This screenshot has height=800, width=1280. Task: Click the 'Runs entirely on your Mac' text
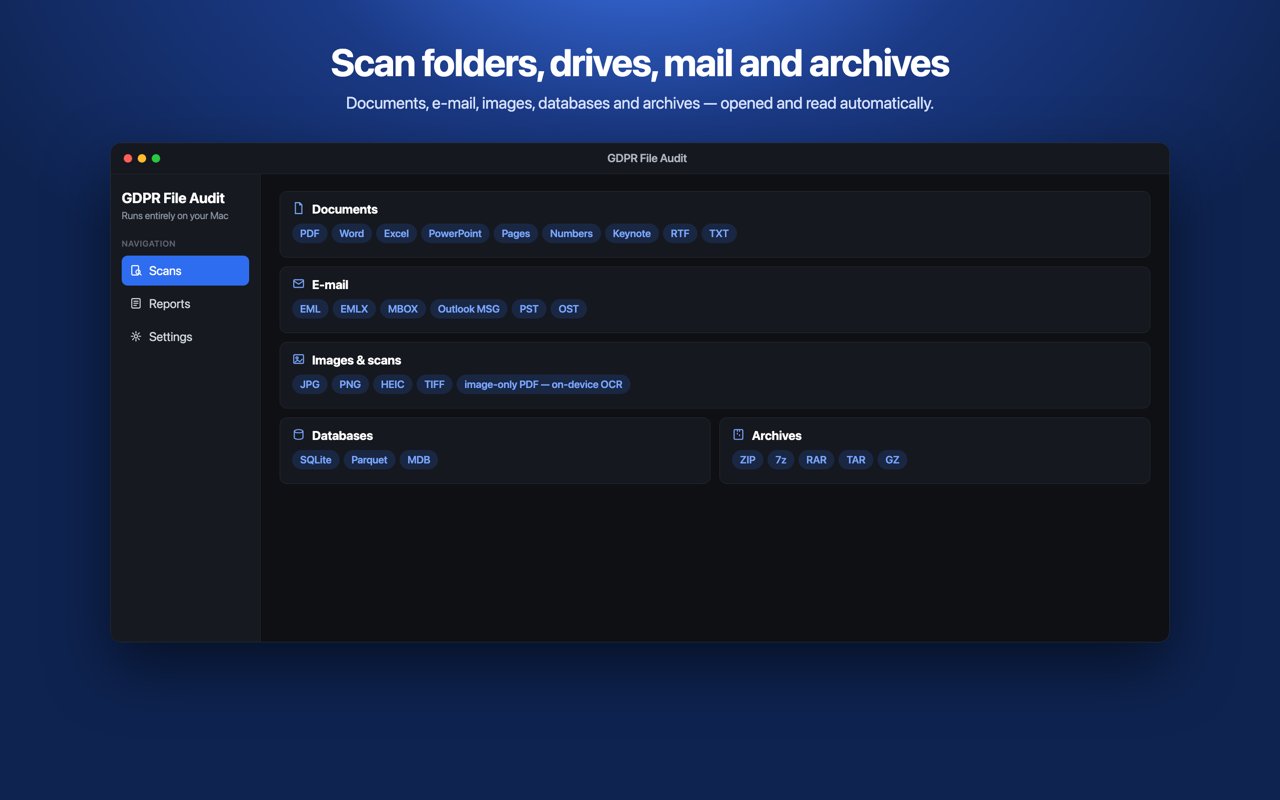click(x=175, y=216)
